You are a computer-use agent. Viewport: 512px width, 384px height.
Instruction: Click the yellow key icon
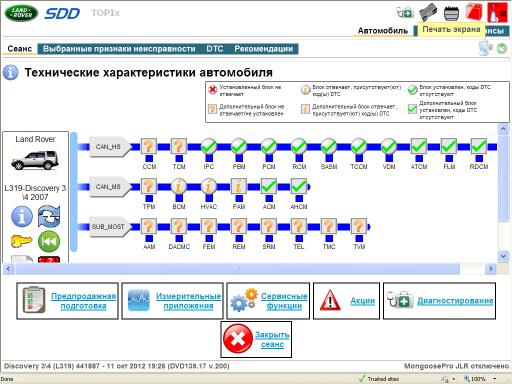[x=21, y=241]
